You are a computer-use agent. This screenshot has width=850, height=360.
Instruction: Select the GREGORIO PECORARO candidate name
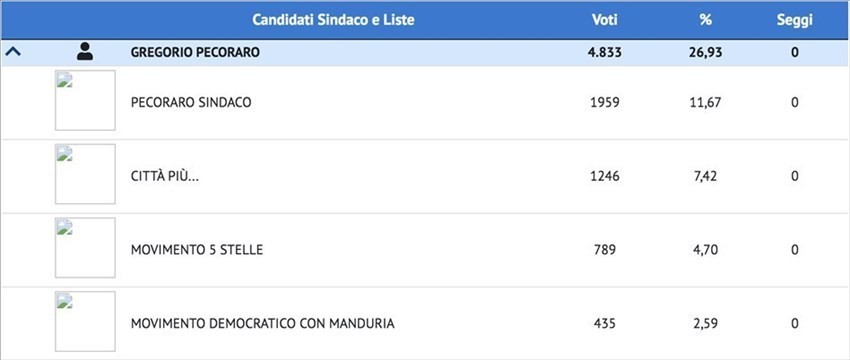coord(195,53)
